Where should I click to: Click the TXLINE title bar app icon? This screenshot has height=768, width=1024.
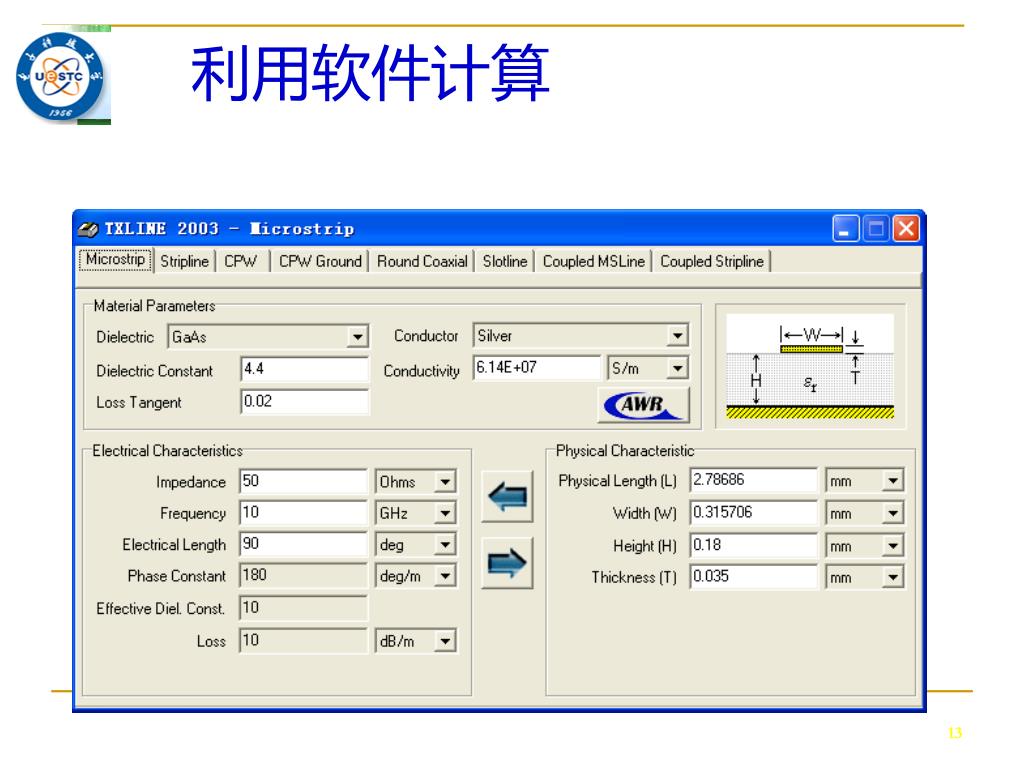(x=88, y=229)
